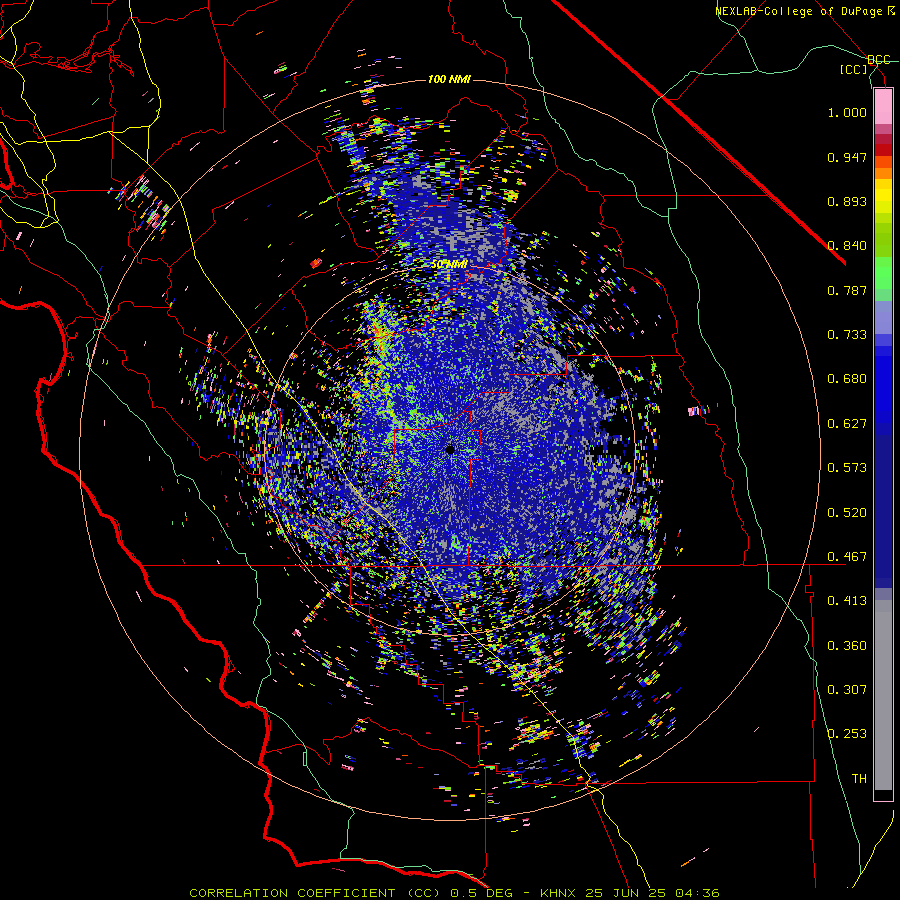Screen dimensions: 900x900
Task: Click the black radar site dot at center
Action: click(x=450, y=450)
